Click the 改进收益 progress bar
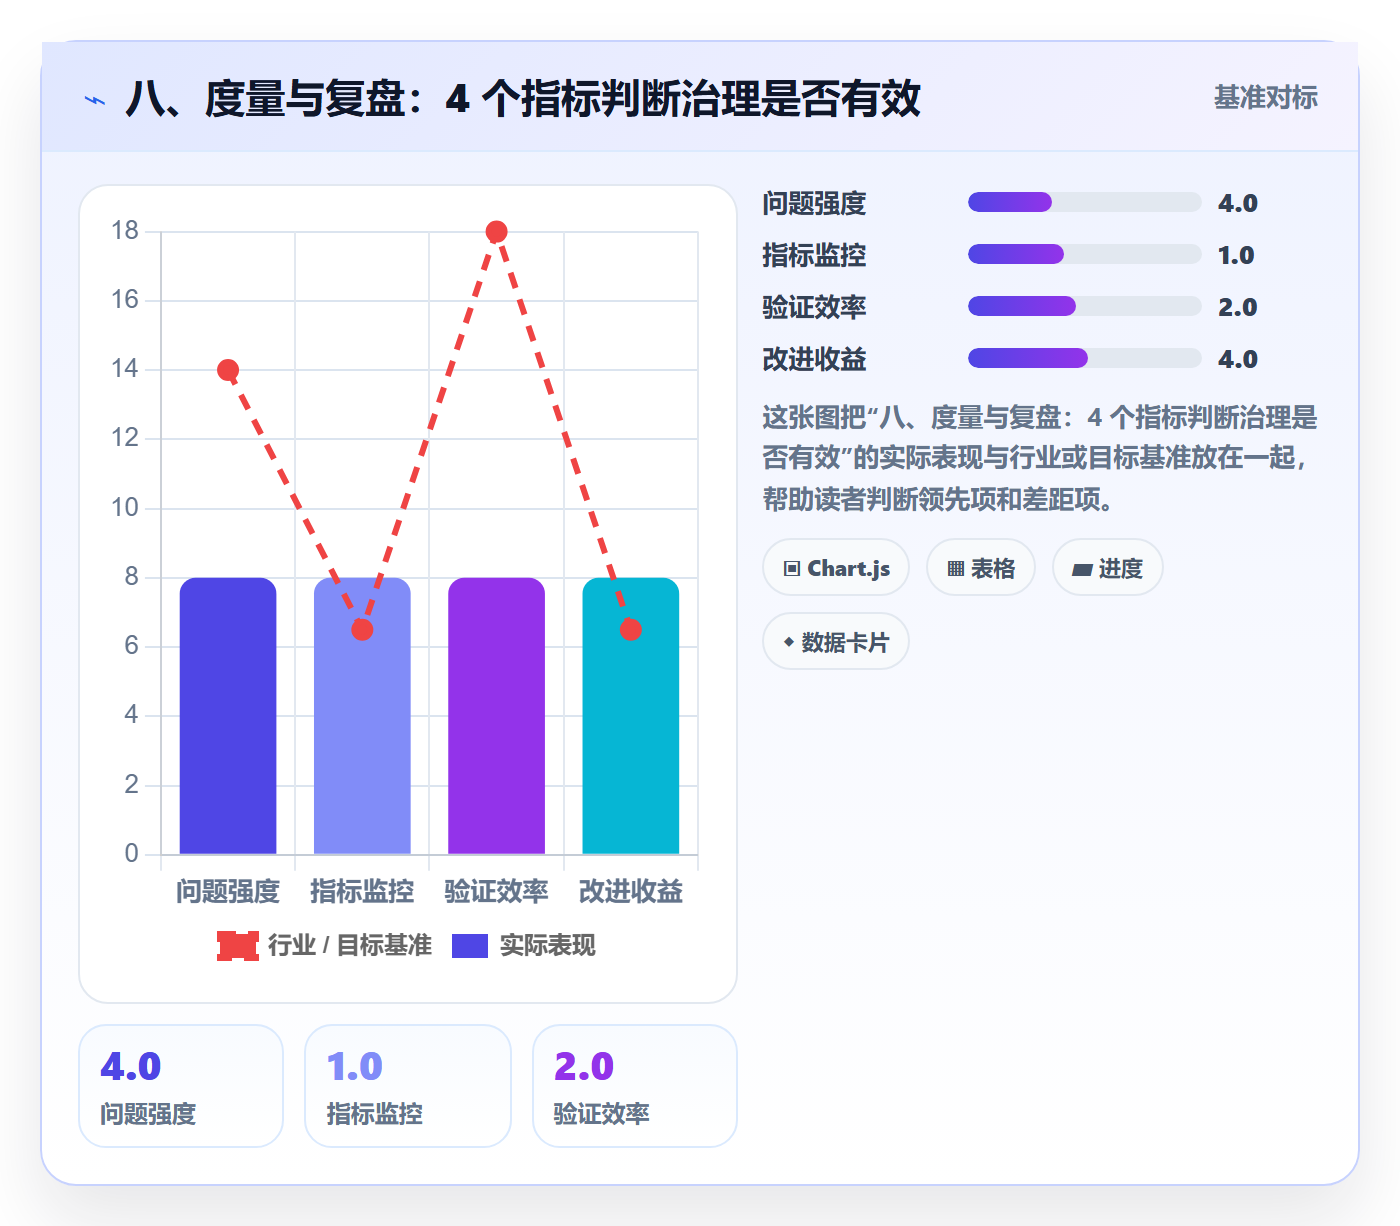 (x=1084, y=358)
